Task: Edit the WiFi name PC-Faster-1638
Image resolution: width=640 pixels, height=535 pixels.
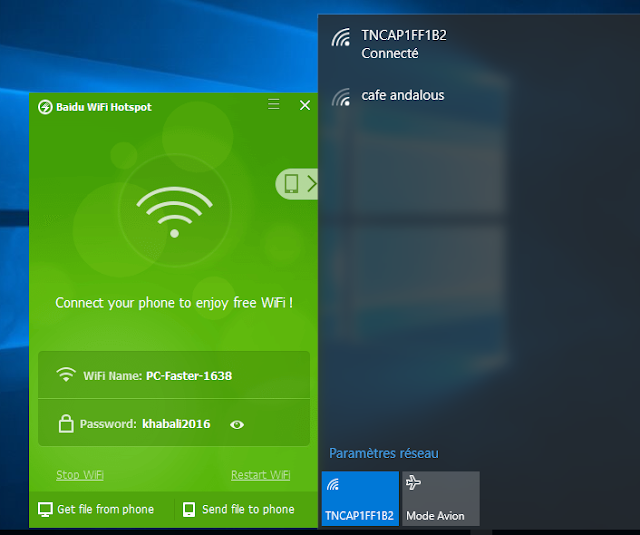Action: 189,376
